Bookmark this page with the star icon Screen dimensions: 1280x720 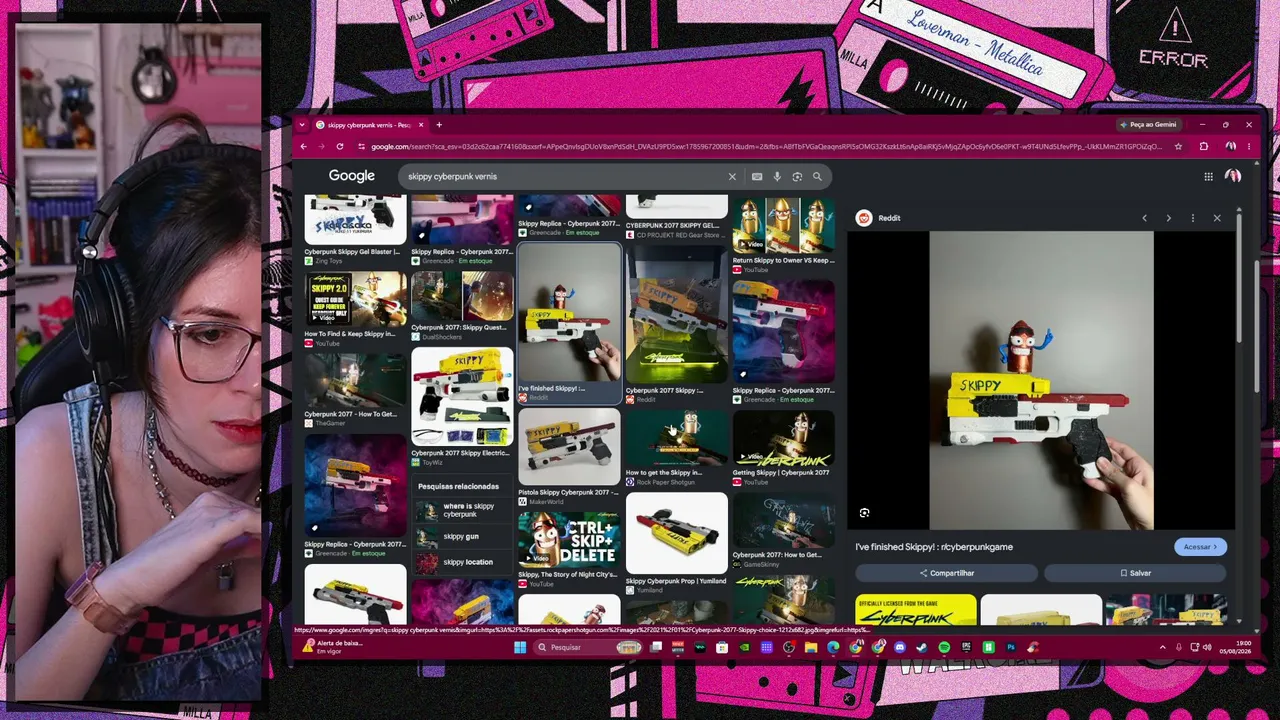click(1179, 146)
